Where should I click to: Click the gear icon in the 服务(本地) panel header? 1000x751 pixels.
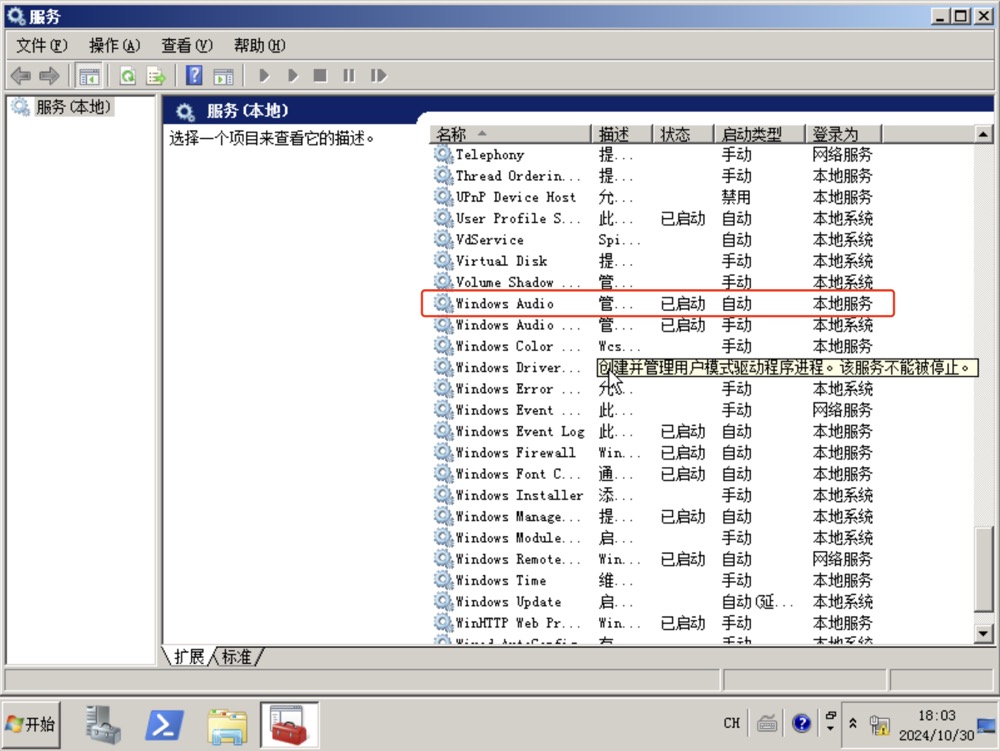click(x=185, y=112)
